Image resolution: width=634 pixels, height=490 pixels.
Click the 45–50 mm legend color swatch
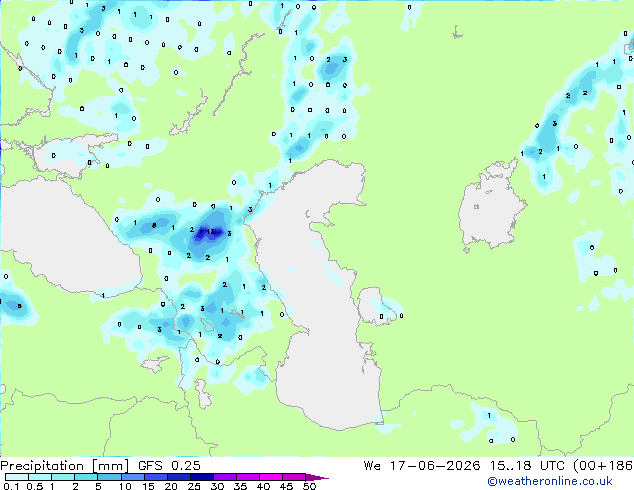(x=294, y=477)
